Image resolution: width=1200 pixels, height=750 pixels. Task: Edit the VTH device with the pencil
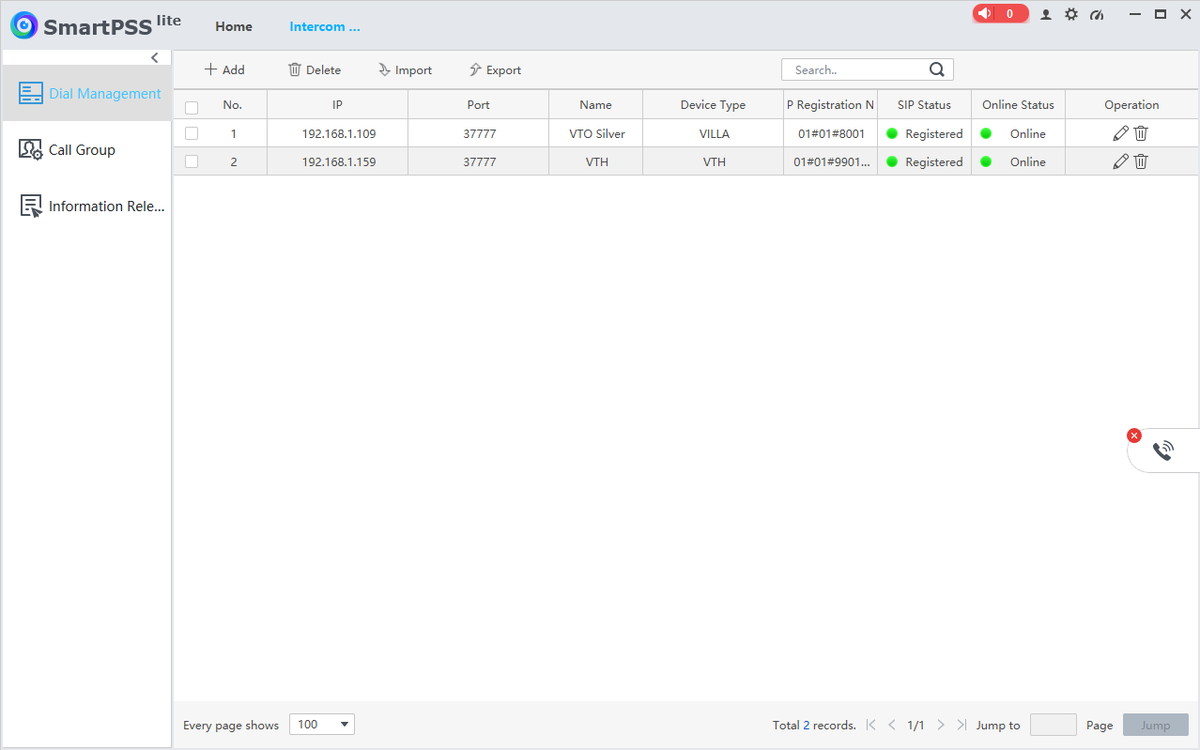click(x=1120, y=161)
